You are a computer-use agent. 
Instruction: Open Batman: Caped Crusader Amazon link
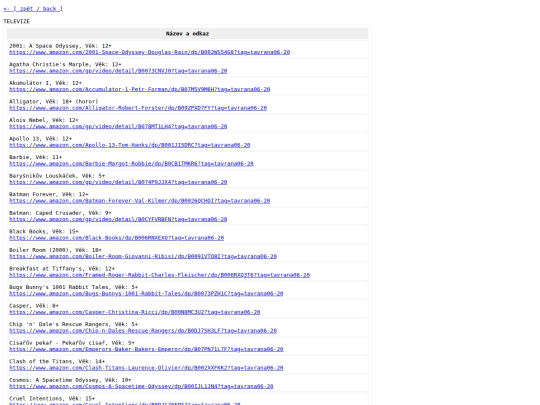[x=118, y=220]
